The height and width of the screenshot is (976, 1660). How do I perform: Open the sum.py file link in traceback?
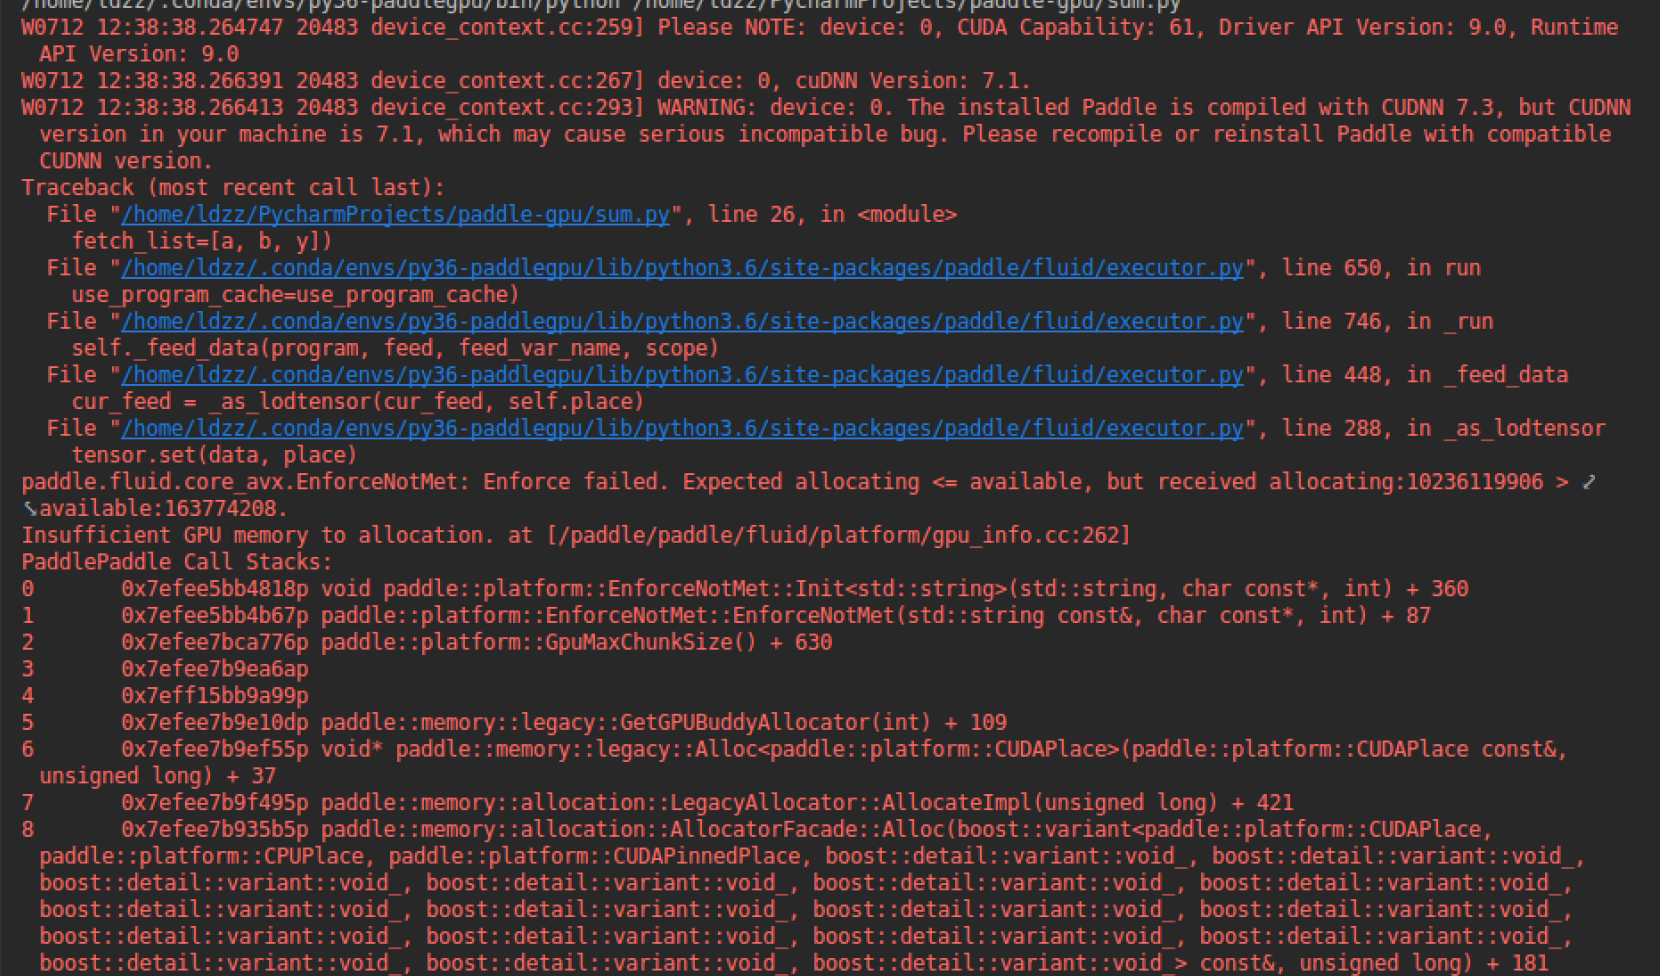tap(396, 214)
